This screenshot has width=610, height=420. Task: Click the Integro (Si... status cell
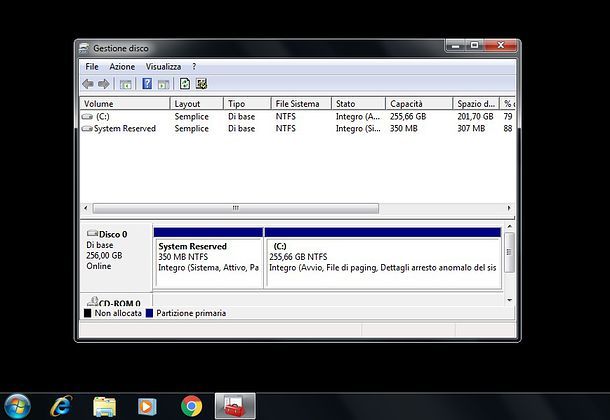(358, 128)
